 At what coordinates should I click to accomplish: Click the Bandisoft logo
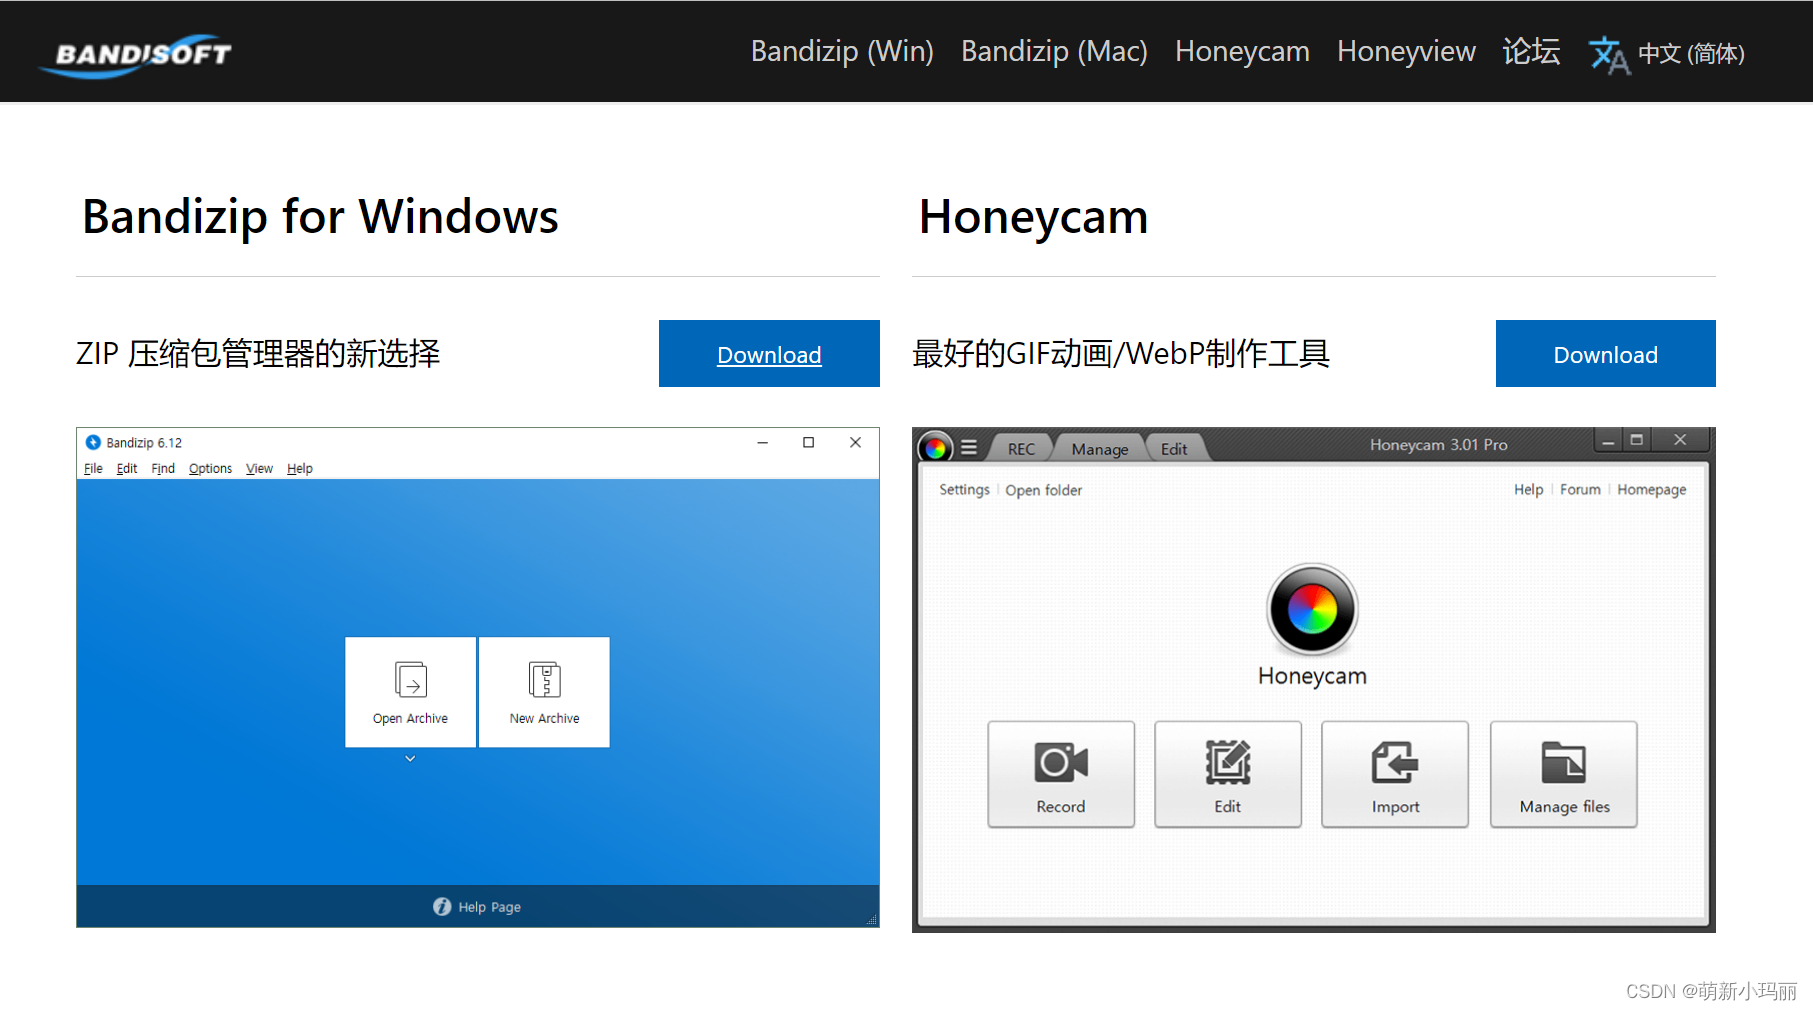click(x=135, y=55)
